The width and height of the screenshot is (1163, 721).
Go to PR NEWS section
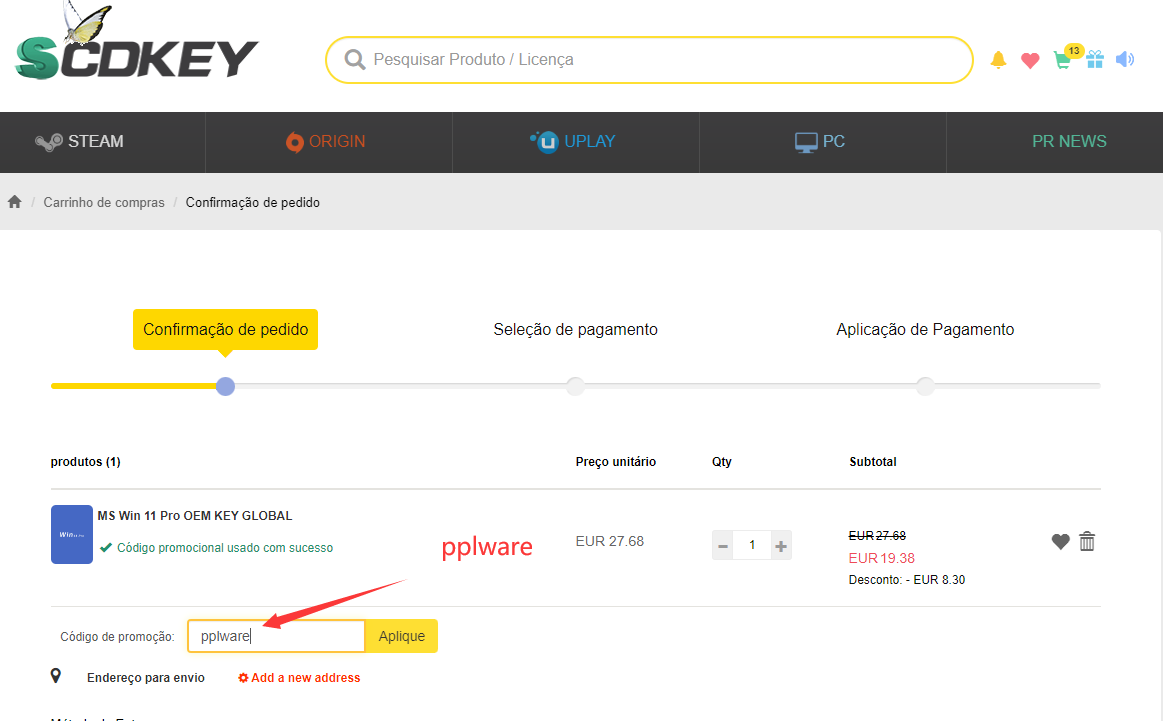click(1069, 142)
